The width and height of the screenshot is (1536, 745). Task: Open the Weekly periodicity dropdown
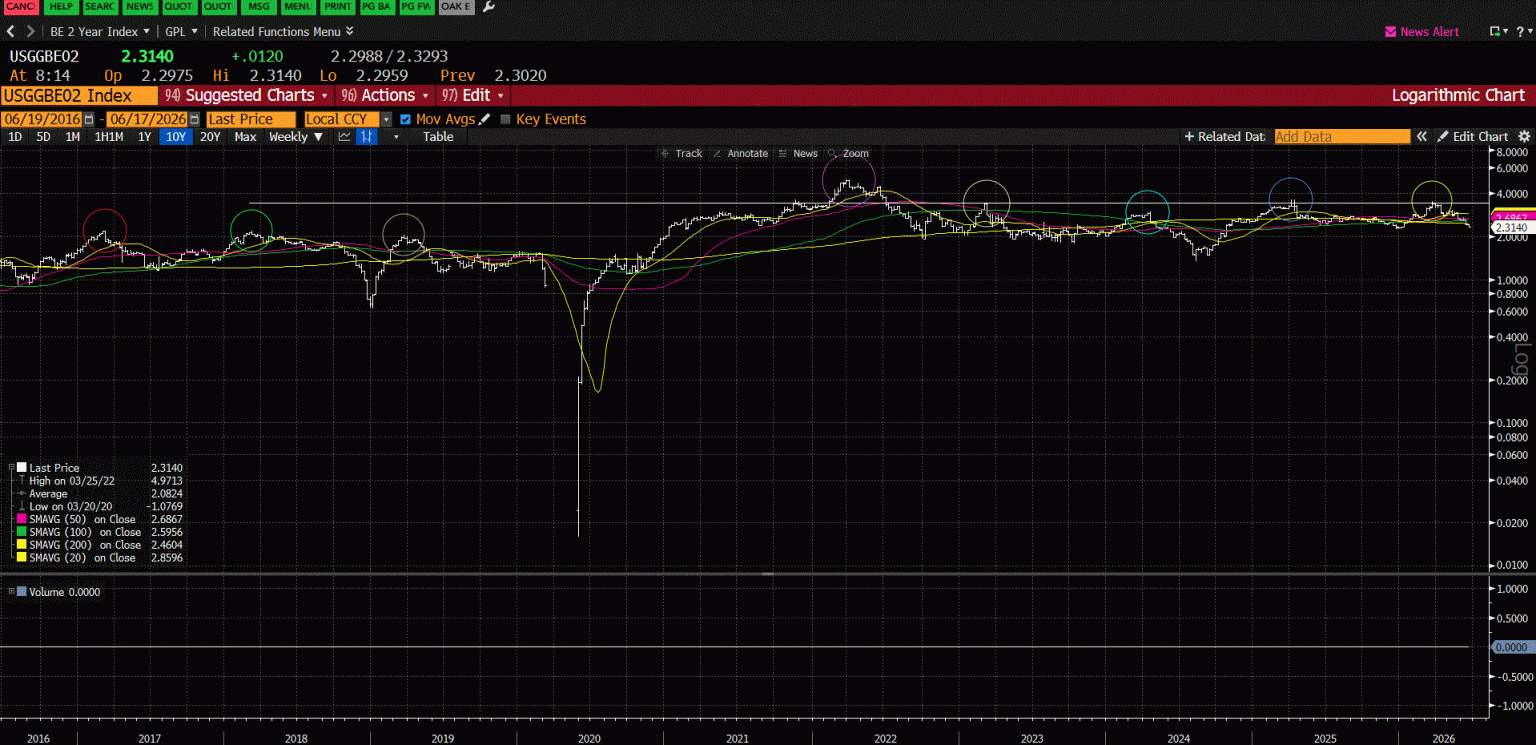pos(296,137)
